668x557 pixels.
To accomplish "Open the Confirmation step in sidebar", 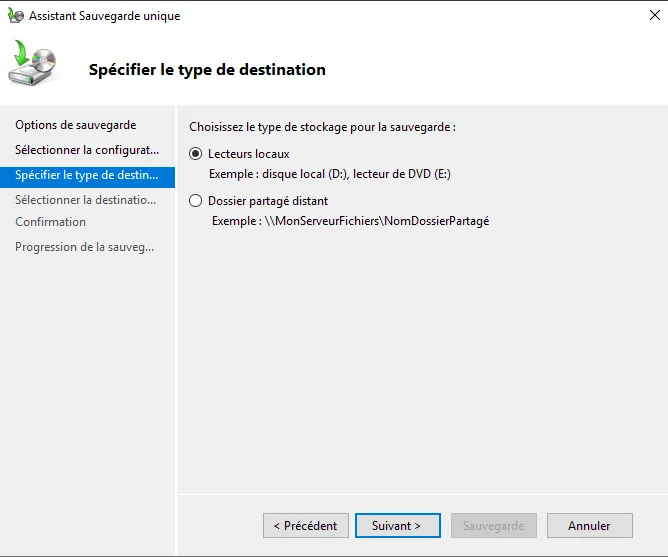I will click(51, 222).
